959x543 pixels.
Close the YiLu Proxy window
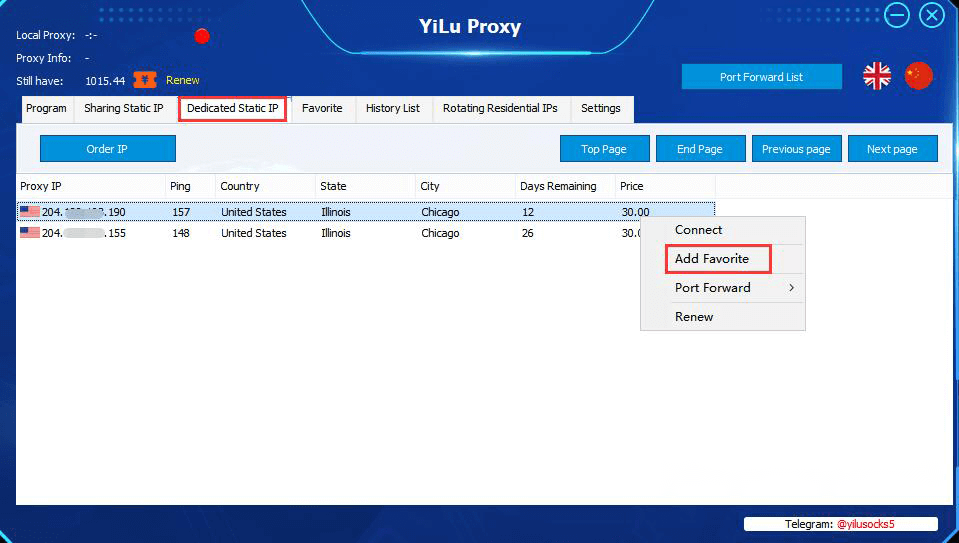[932, 15]
